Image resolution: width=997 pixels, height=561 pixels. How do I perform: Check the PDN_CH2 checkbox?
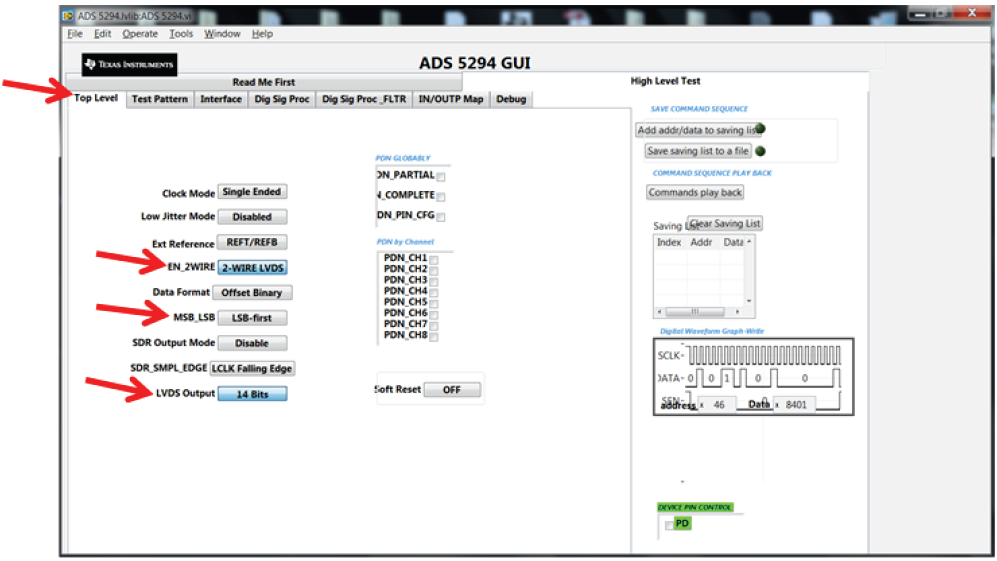[434, 271]
